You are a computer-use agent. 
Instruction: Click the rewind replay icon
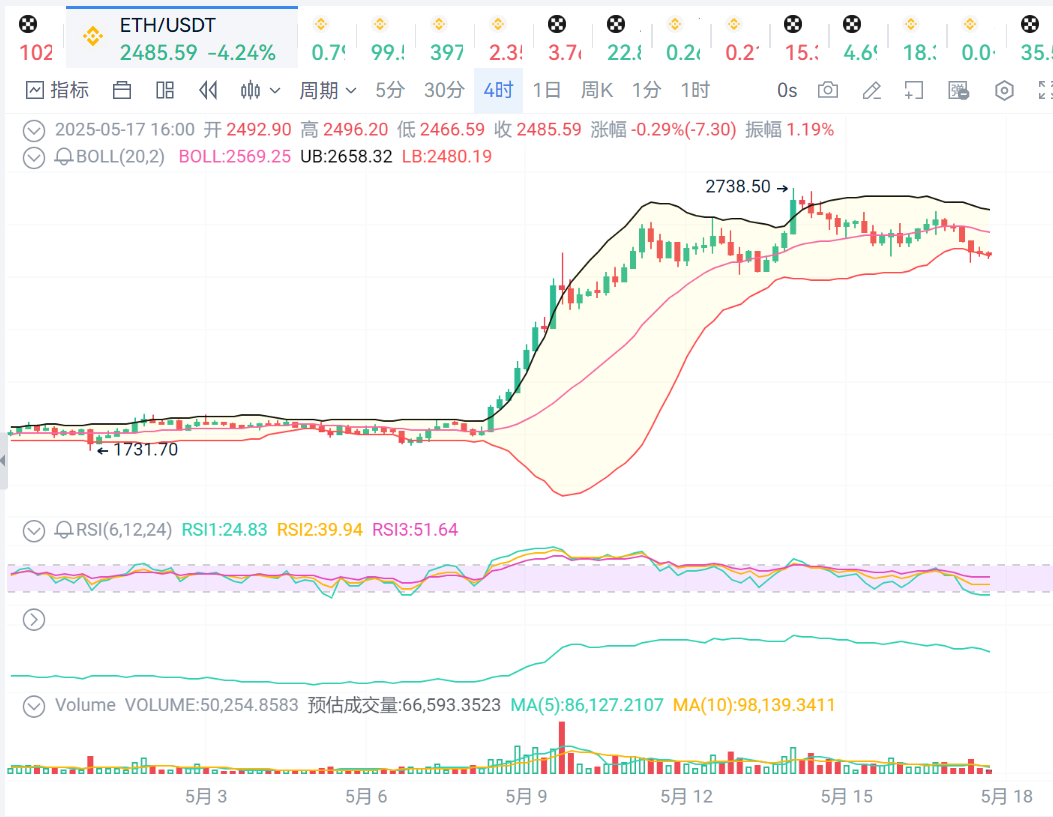pos(208,90)
